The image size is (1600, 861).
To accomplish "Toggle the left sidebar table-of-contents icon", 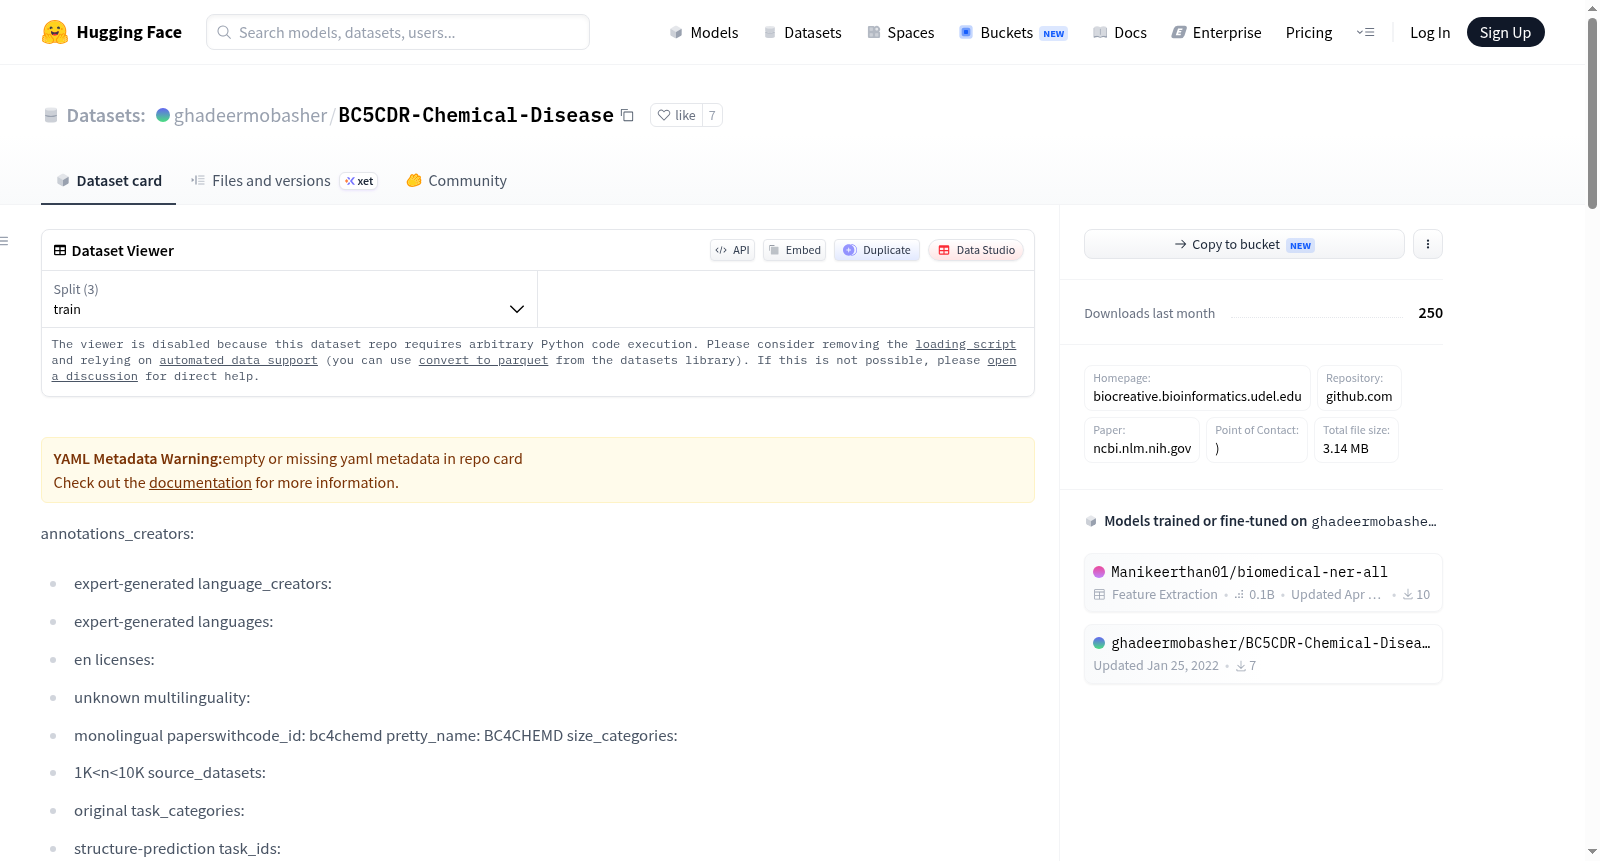I will click(5, 241).
